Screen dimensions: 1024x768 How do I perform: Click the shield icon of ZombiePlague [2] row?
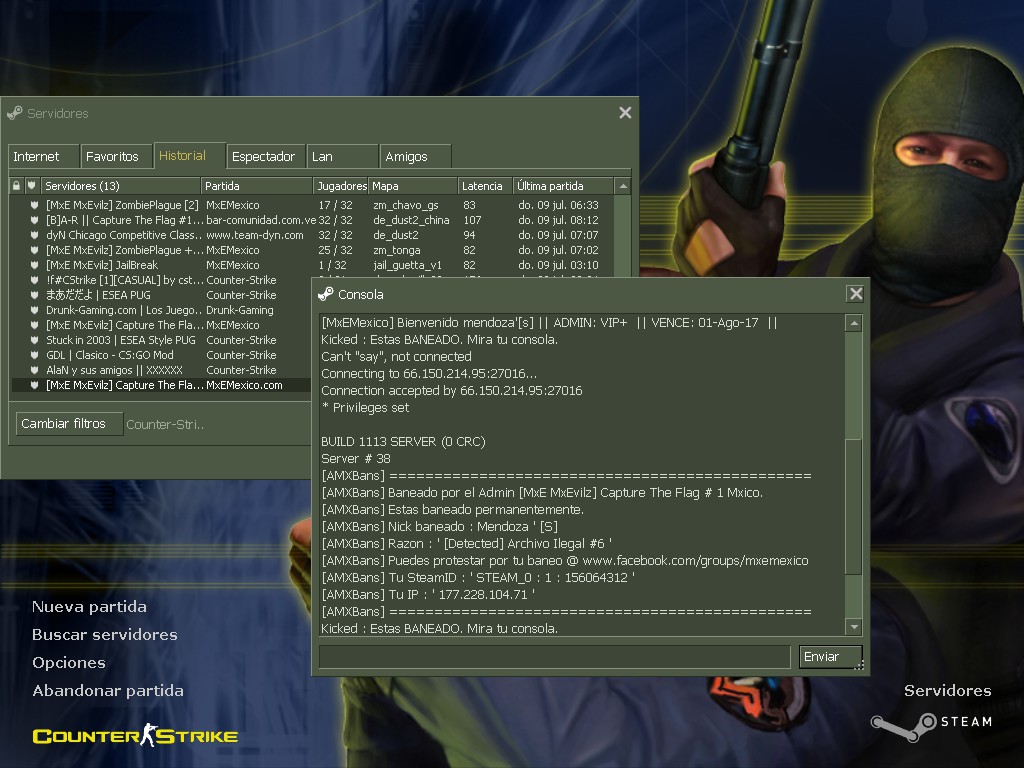coord(34,205)
